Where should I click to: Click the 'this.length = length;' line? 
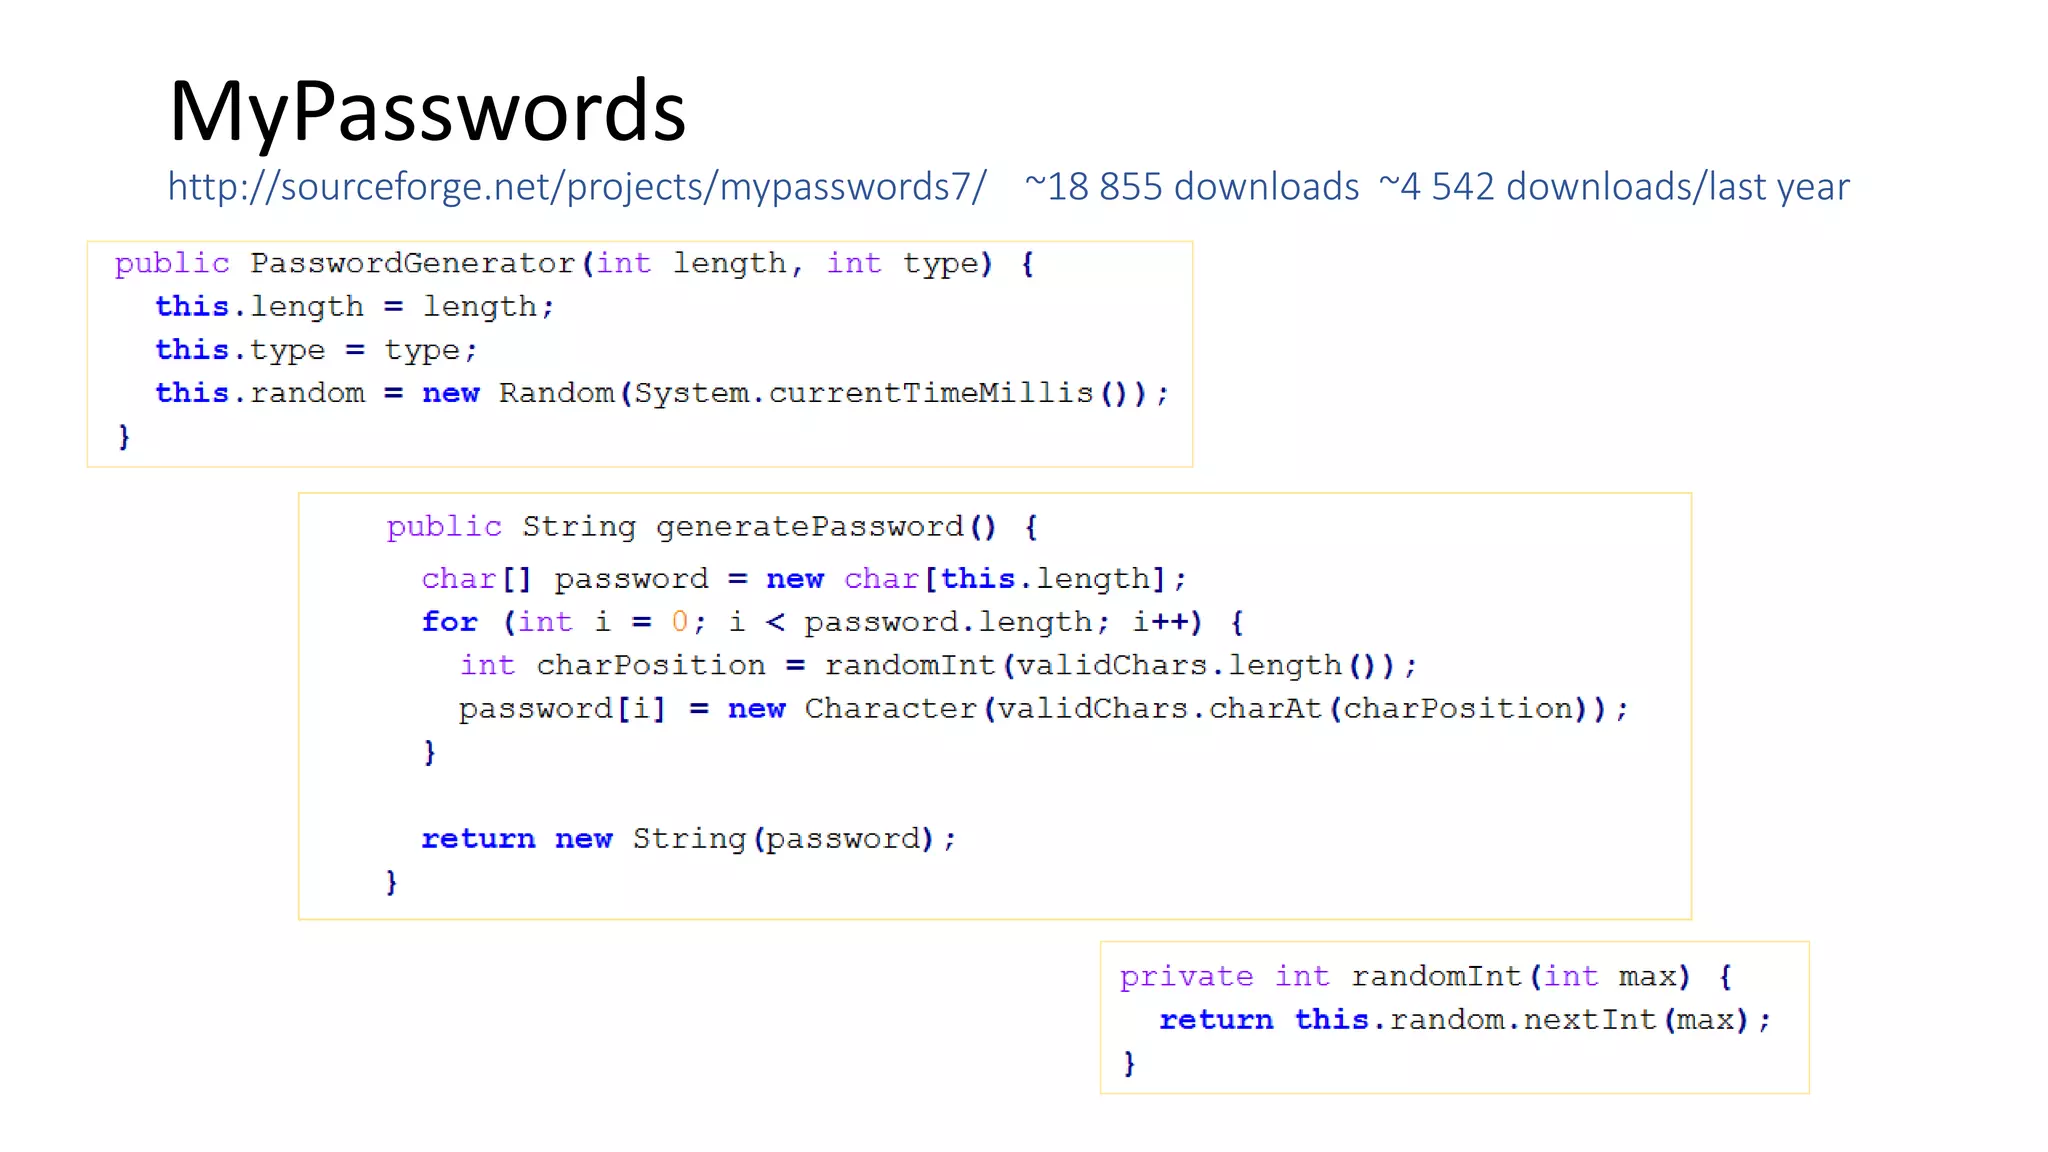coord(354,307)
